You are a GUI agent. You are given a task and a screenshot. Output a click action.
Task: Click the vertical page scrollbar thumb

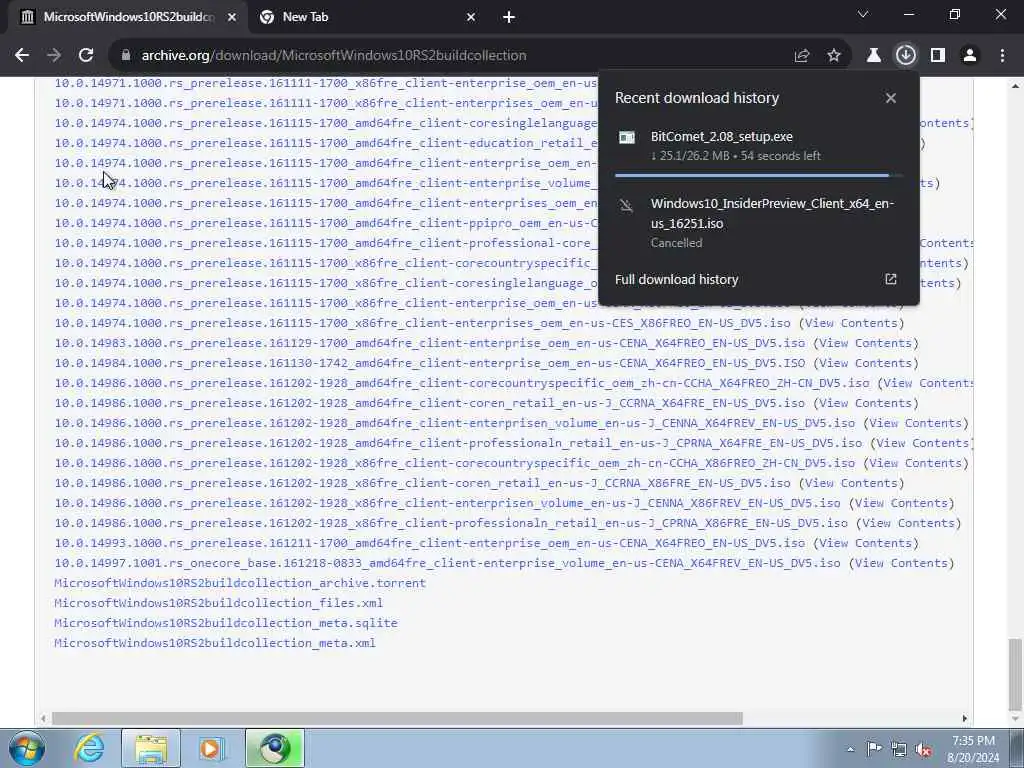click(x=1015, y=675)
